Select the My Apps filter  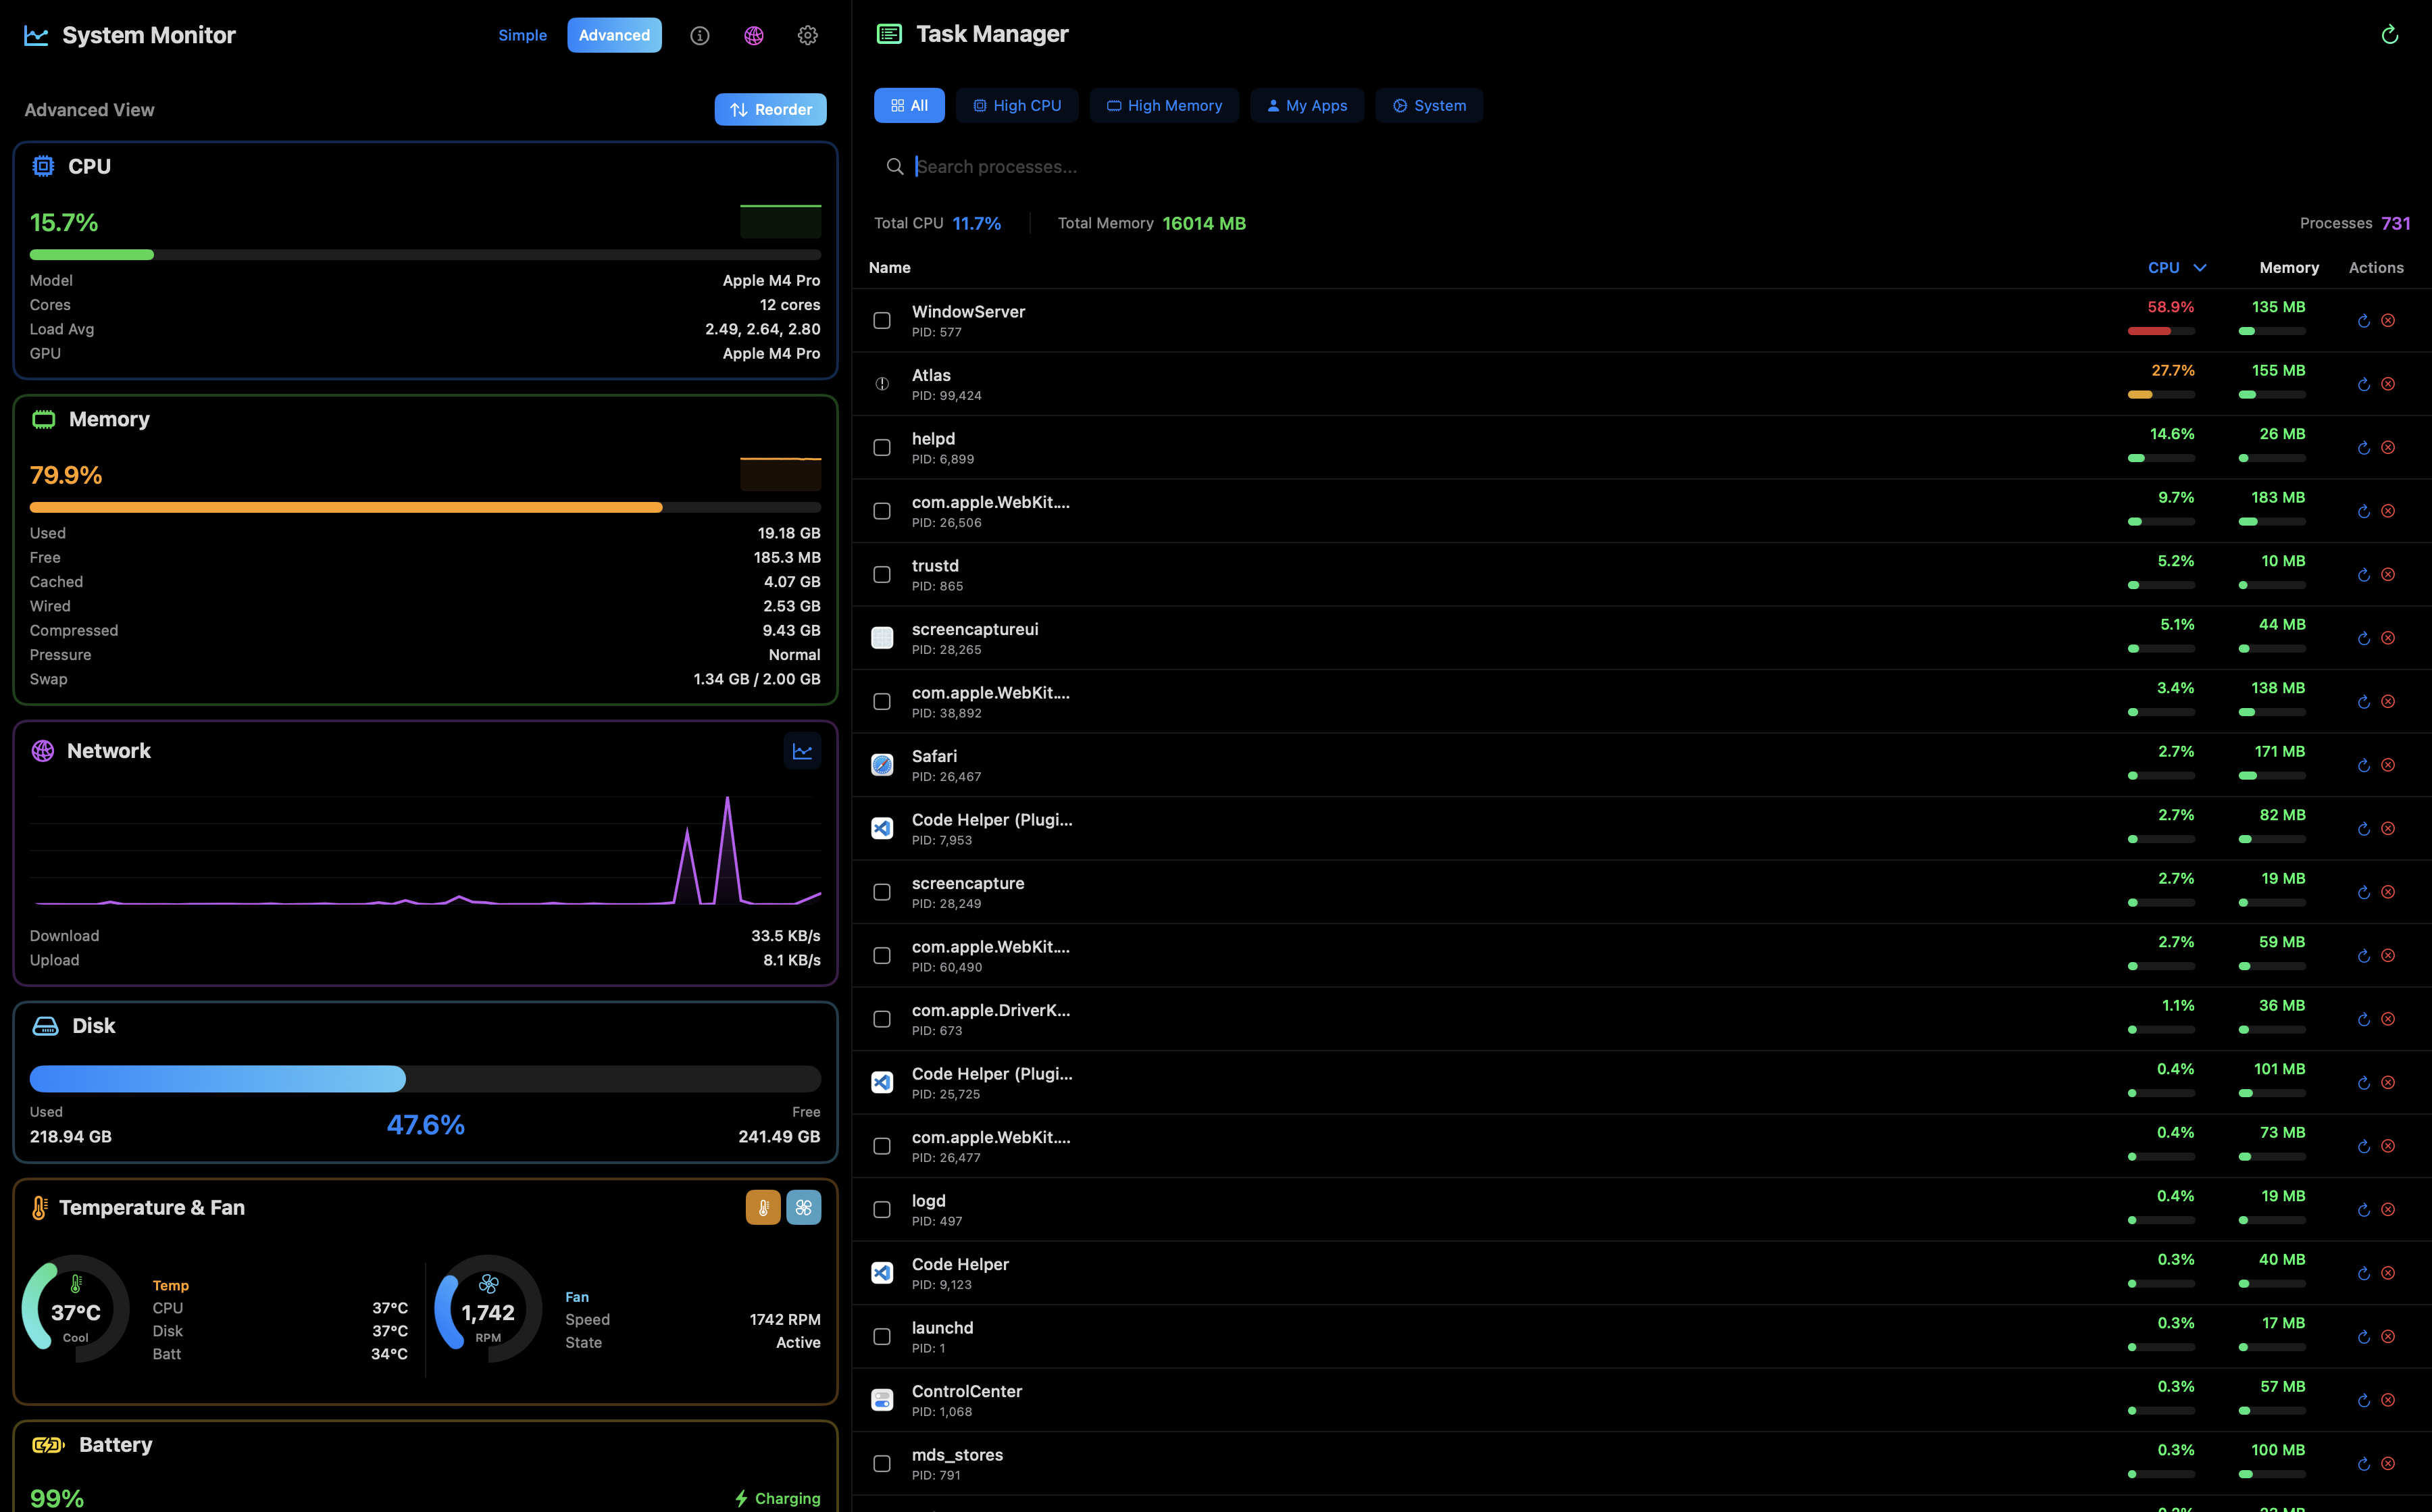pos(1307,105)
